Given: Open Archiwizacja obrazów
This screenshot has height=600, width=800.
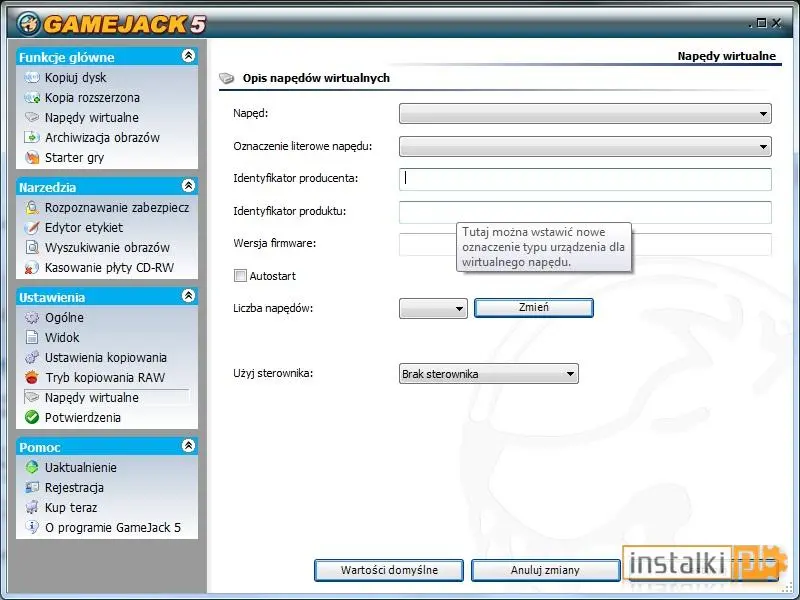Looking at the screenshot, I should point(103,138).
